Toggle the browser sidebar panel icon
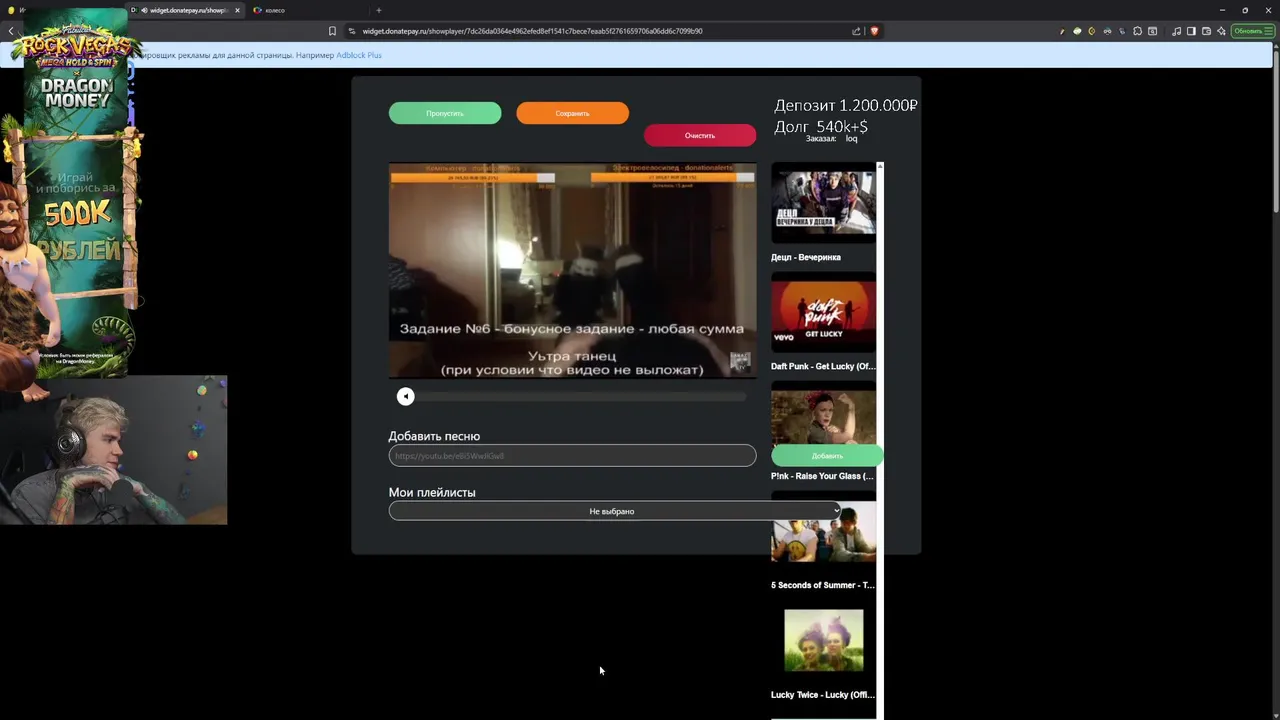1280x720 pixels. coord(1191,31)
